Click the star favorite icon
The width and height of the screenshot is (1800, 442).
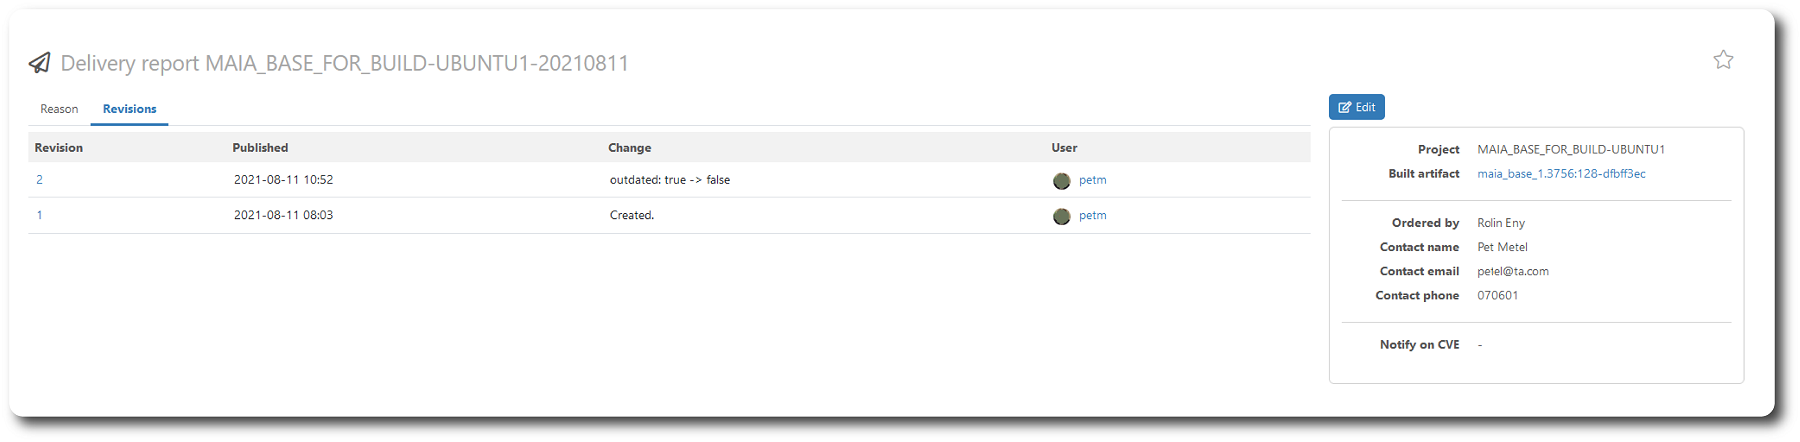coord(1723,60)
